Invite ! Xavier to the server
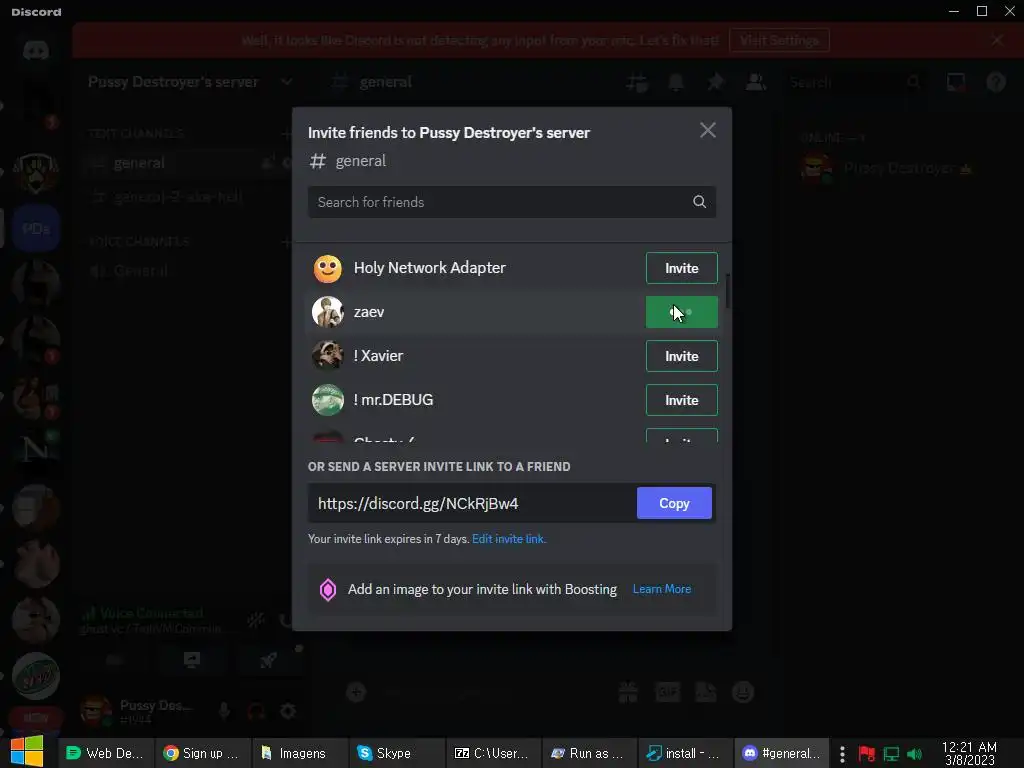This screenshot has width=1024, height=768. coord(681,356)
